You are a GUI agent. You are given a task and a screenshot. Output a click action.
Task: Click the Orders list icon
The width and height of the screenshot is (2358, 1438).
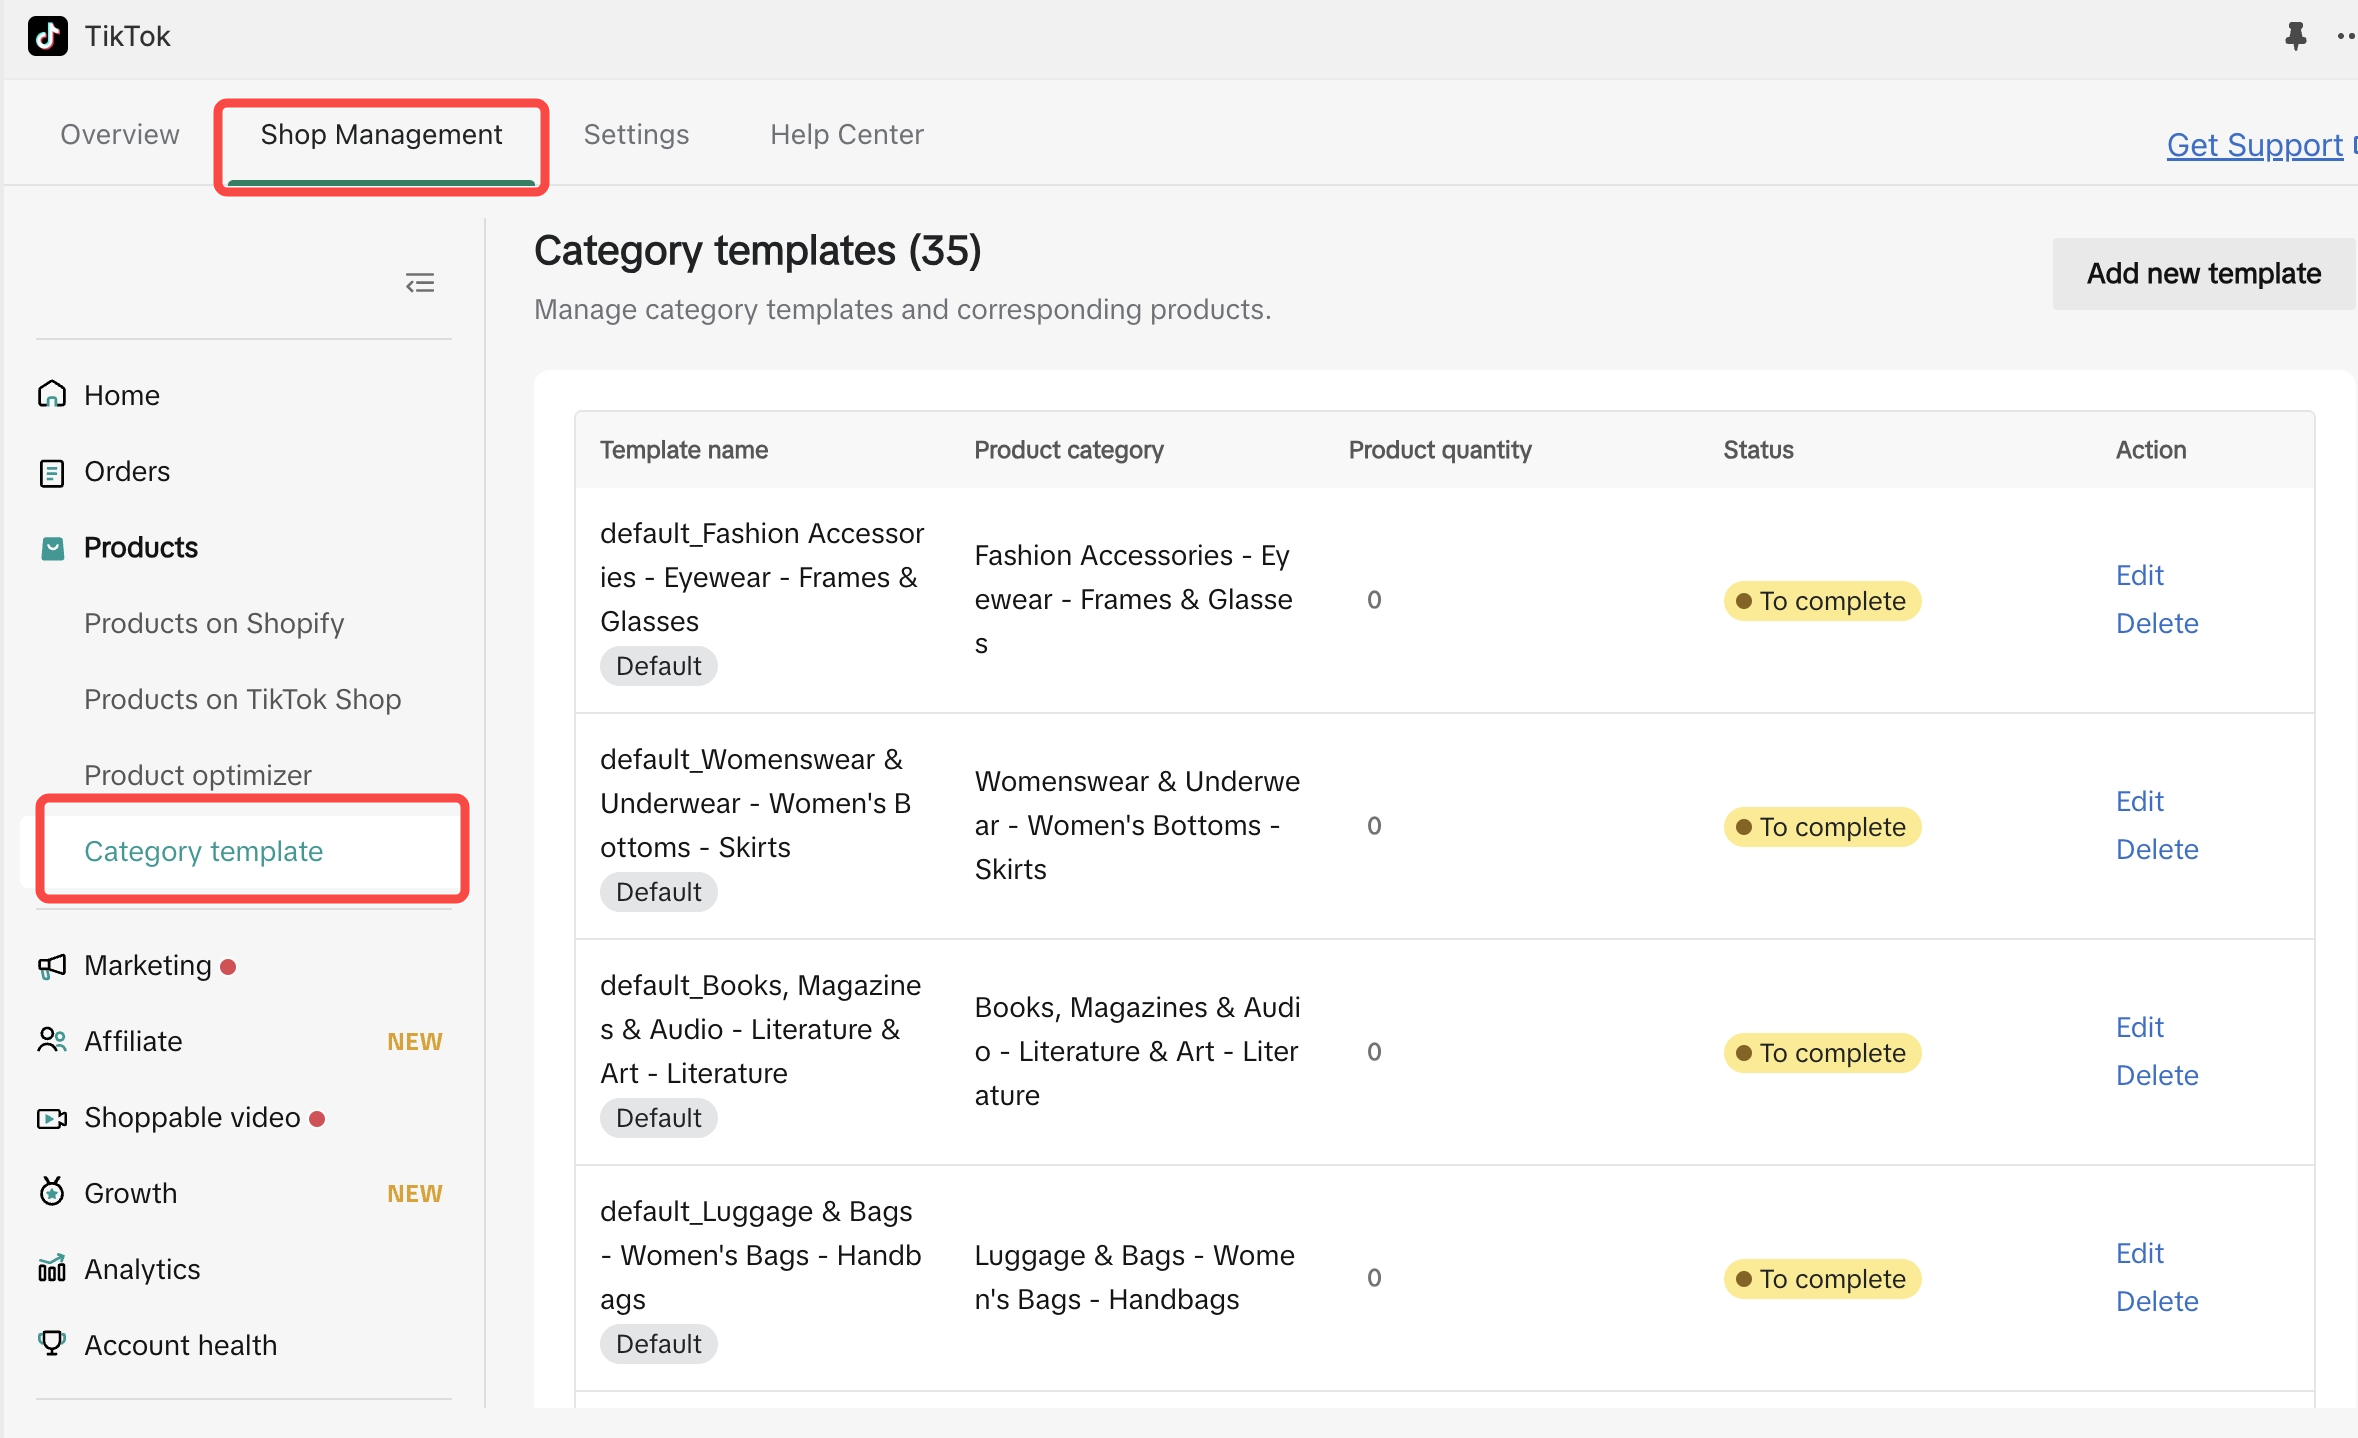[x=52, y=472]
